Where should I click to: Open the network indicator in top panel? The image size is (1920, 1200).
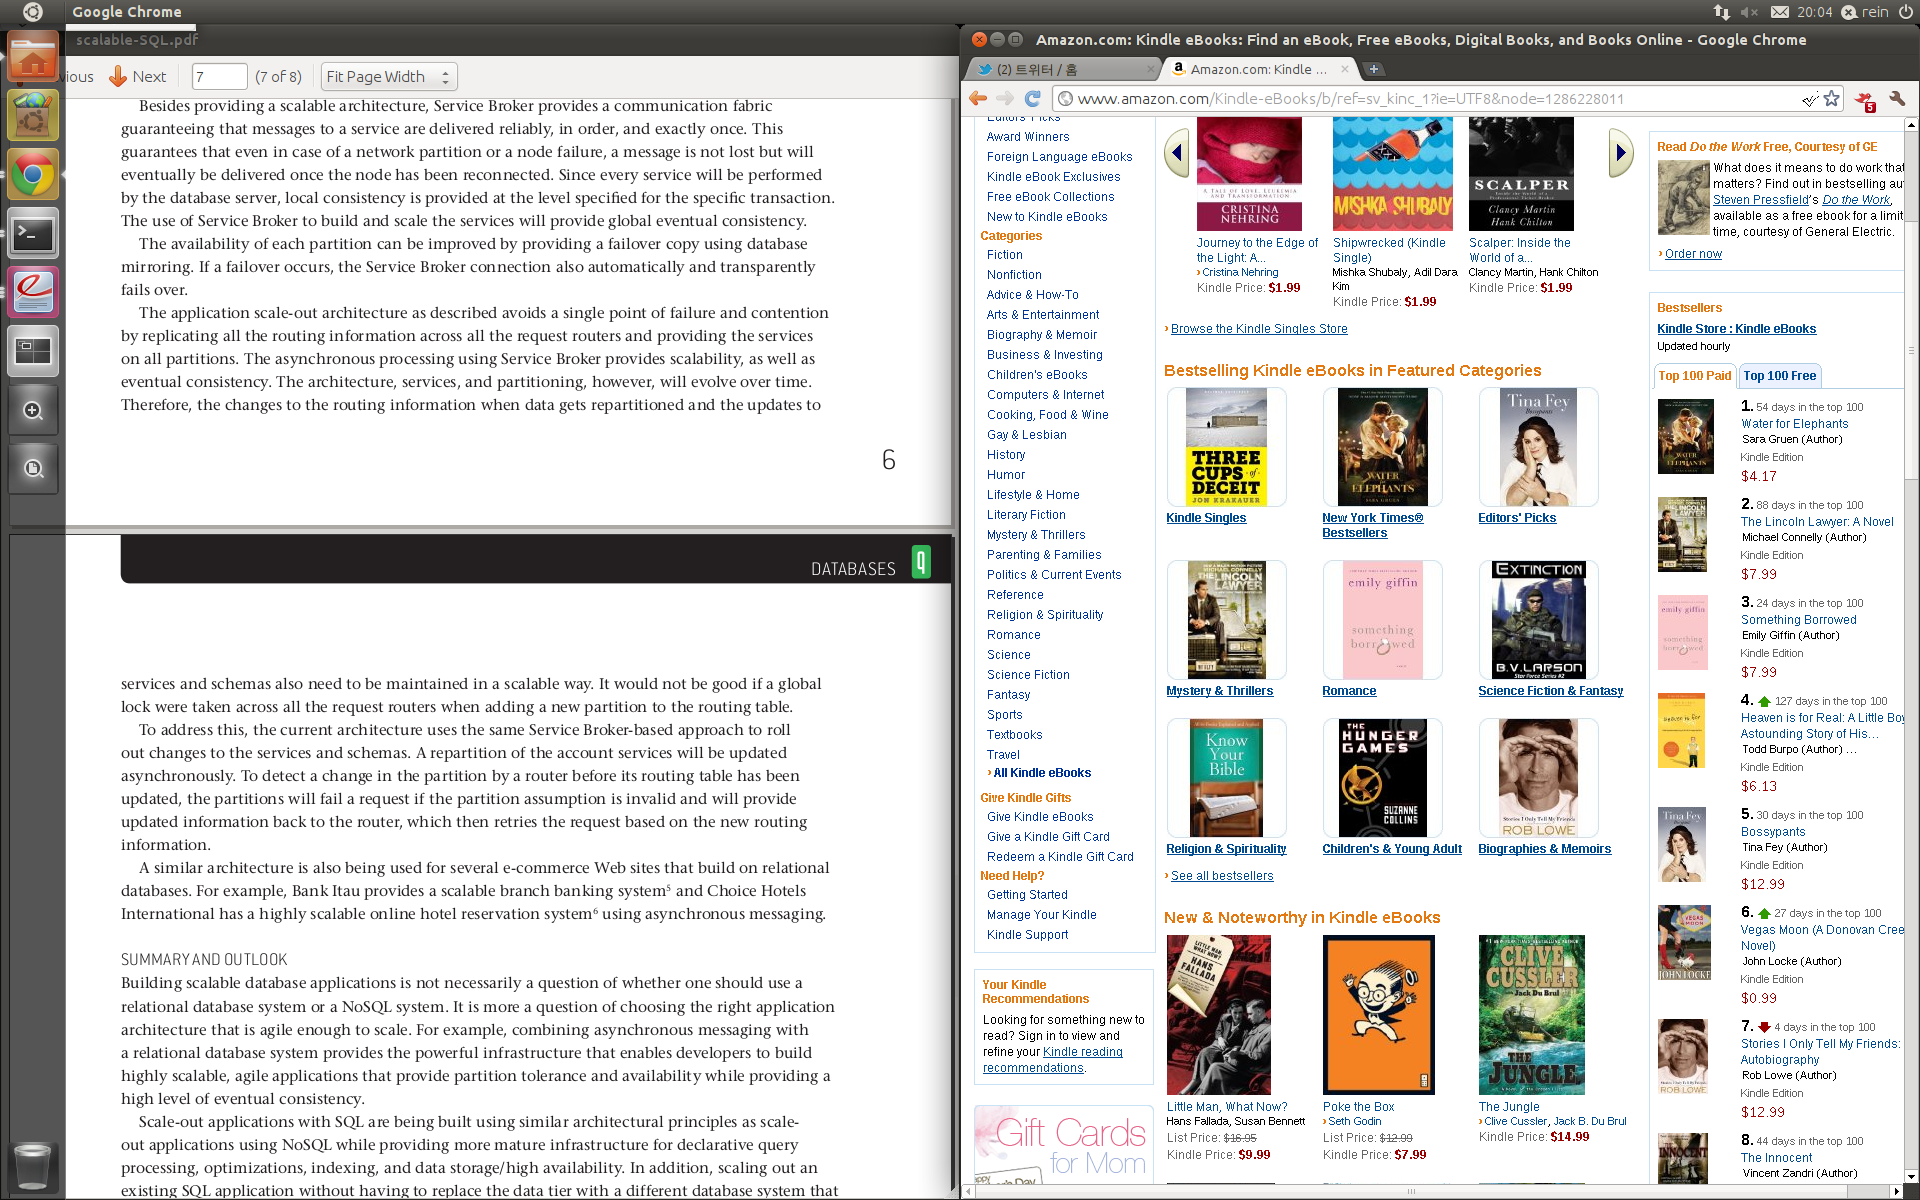tap(1721, 12)
